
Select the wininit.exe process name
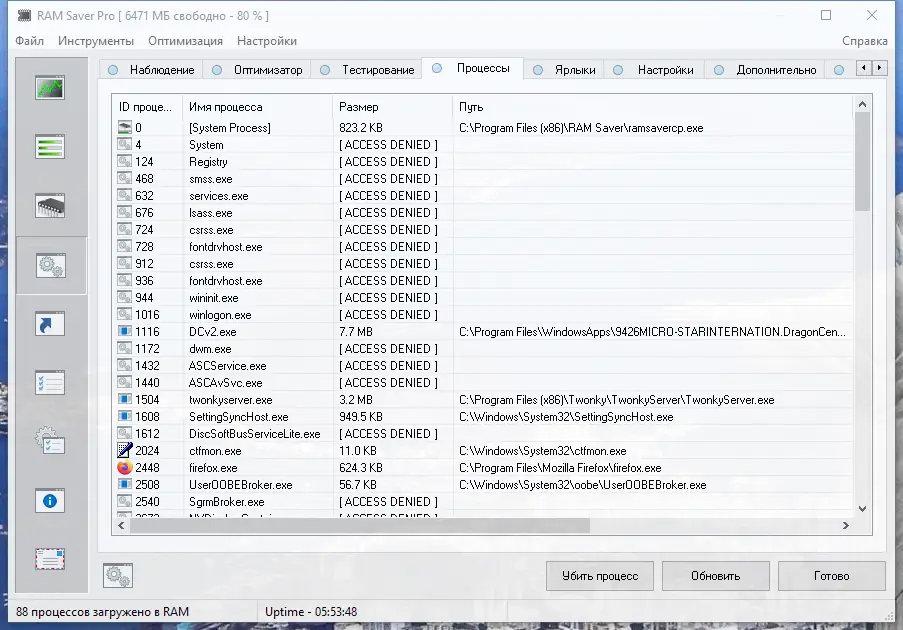click(x=214, y=298)
